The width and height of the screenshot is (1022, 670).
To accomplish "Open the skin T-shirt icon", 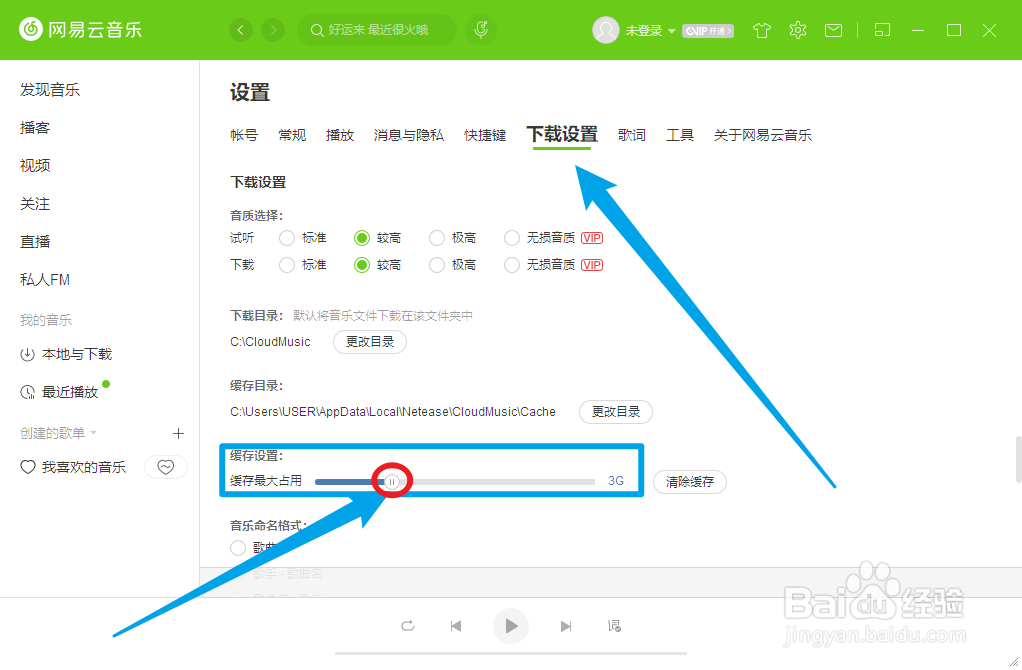I will click(761, 31).
